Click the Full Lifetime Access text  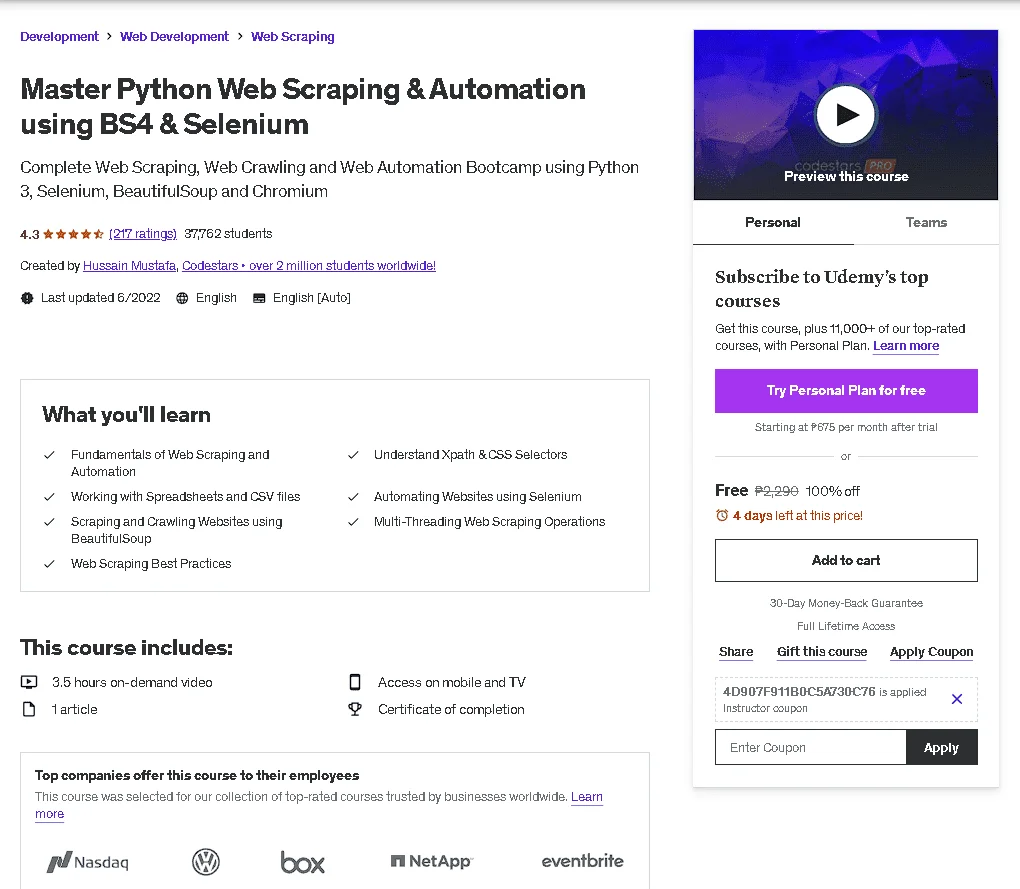point(846,626)
